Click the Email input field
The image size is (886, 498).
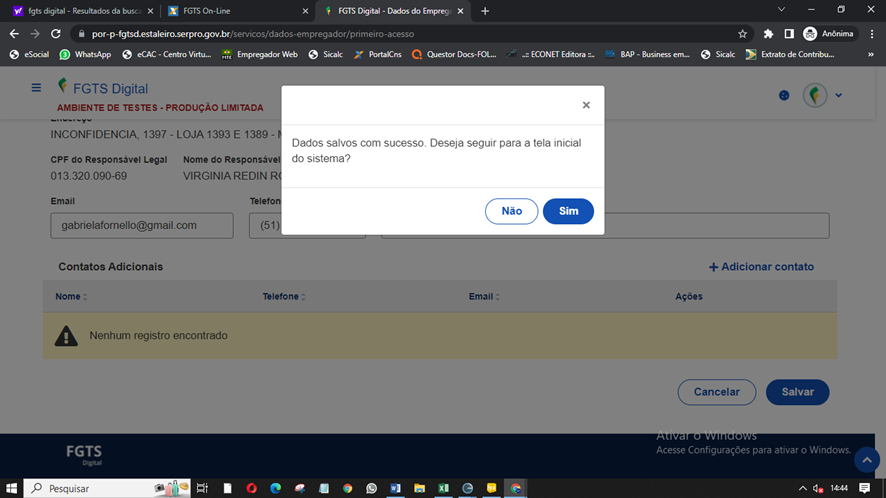[x=139, y=225]
